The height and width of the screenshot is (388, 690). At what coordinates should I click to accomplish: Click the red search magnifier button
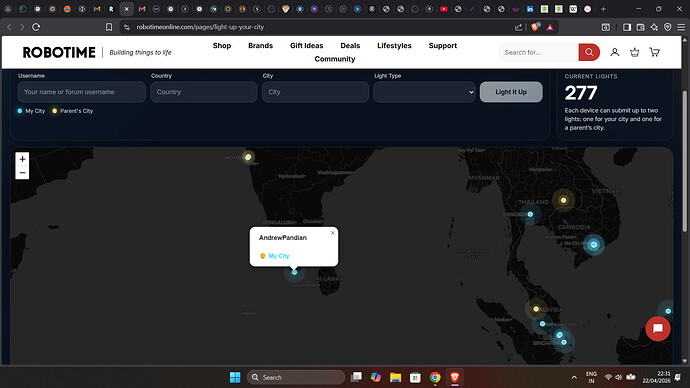(x=589, y=52)
